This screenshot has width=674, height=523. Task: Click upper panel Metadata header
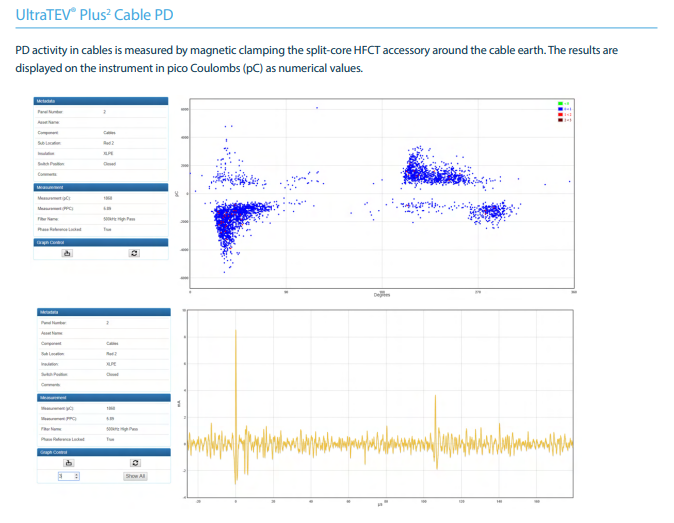(x=101, y=101)
